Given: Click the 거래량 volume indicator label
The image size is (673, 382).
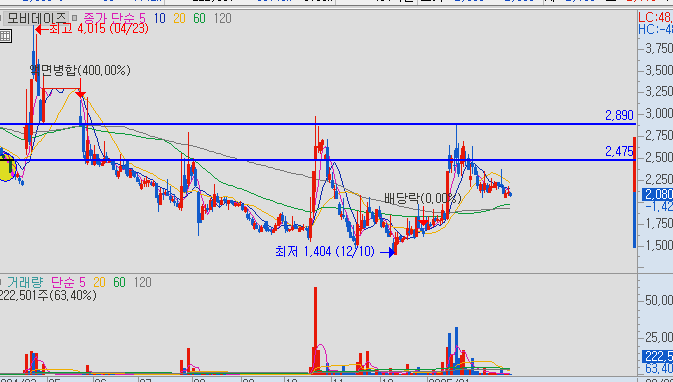Looking at the screenshot, I should (25, 282).
